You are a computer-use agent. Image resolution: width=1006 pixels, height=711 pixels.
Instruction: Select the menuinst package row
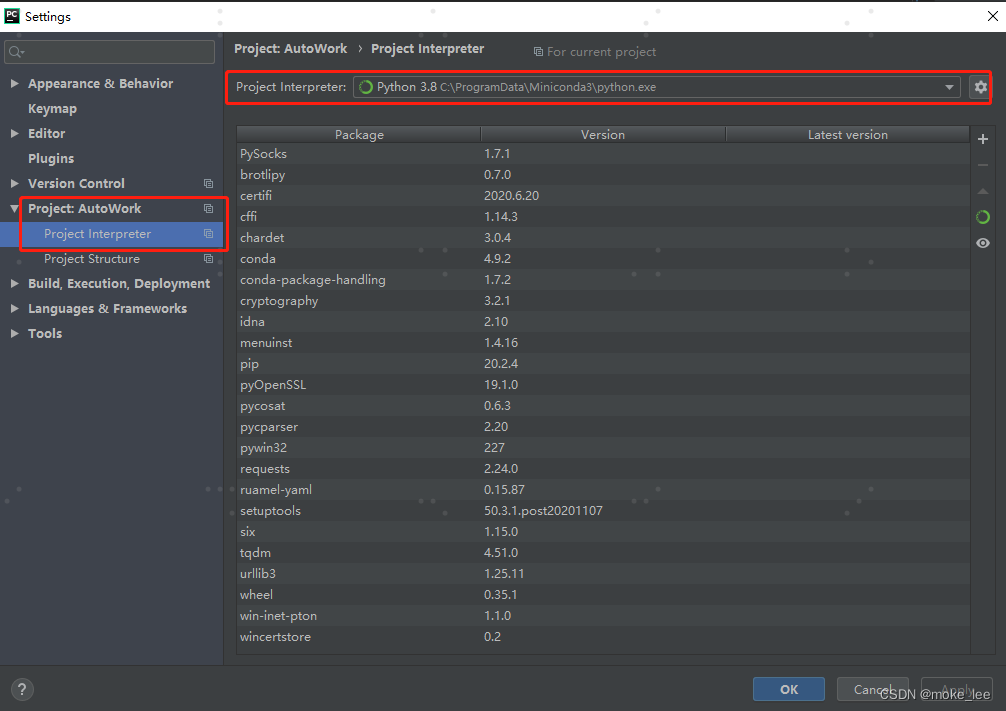click(x=603, y=343)
